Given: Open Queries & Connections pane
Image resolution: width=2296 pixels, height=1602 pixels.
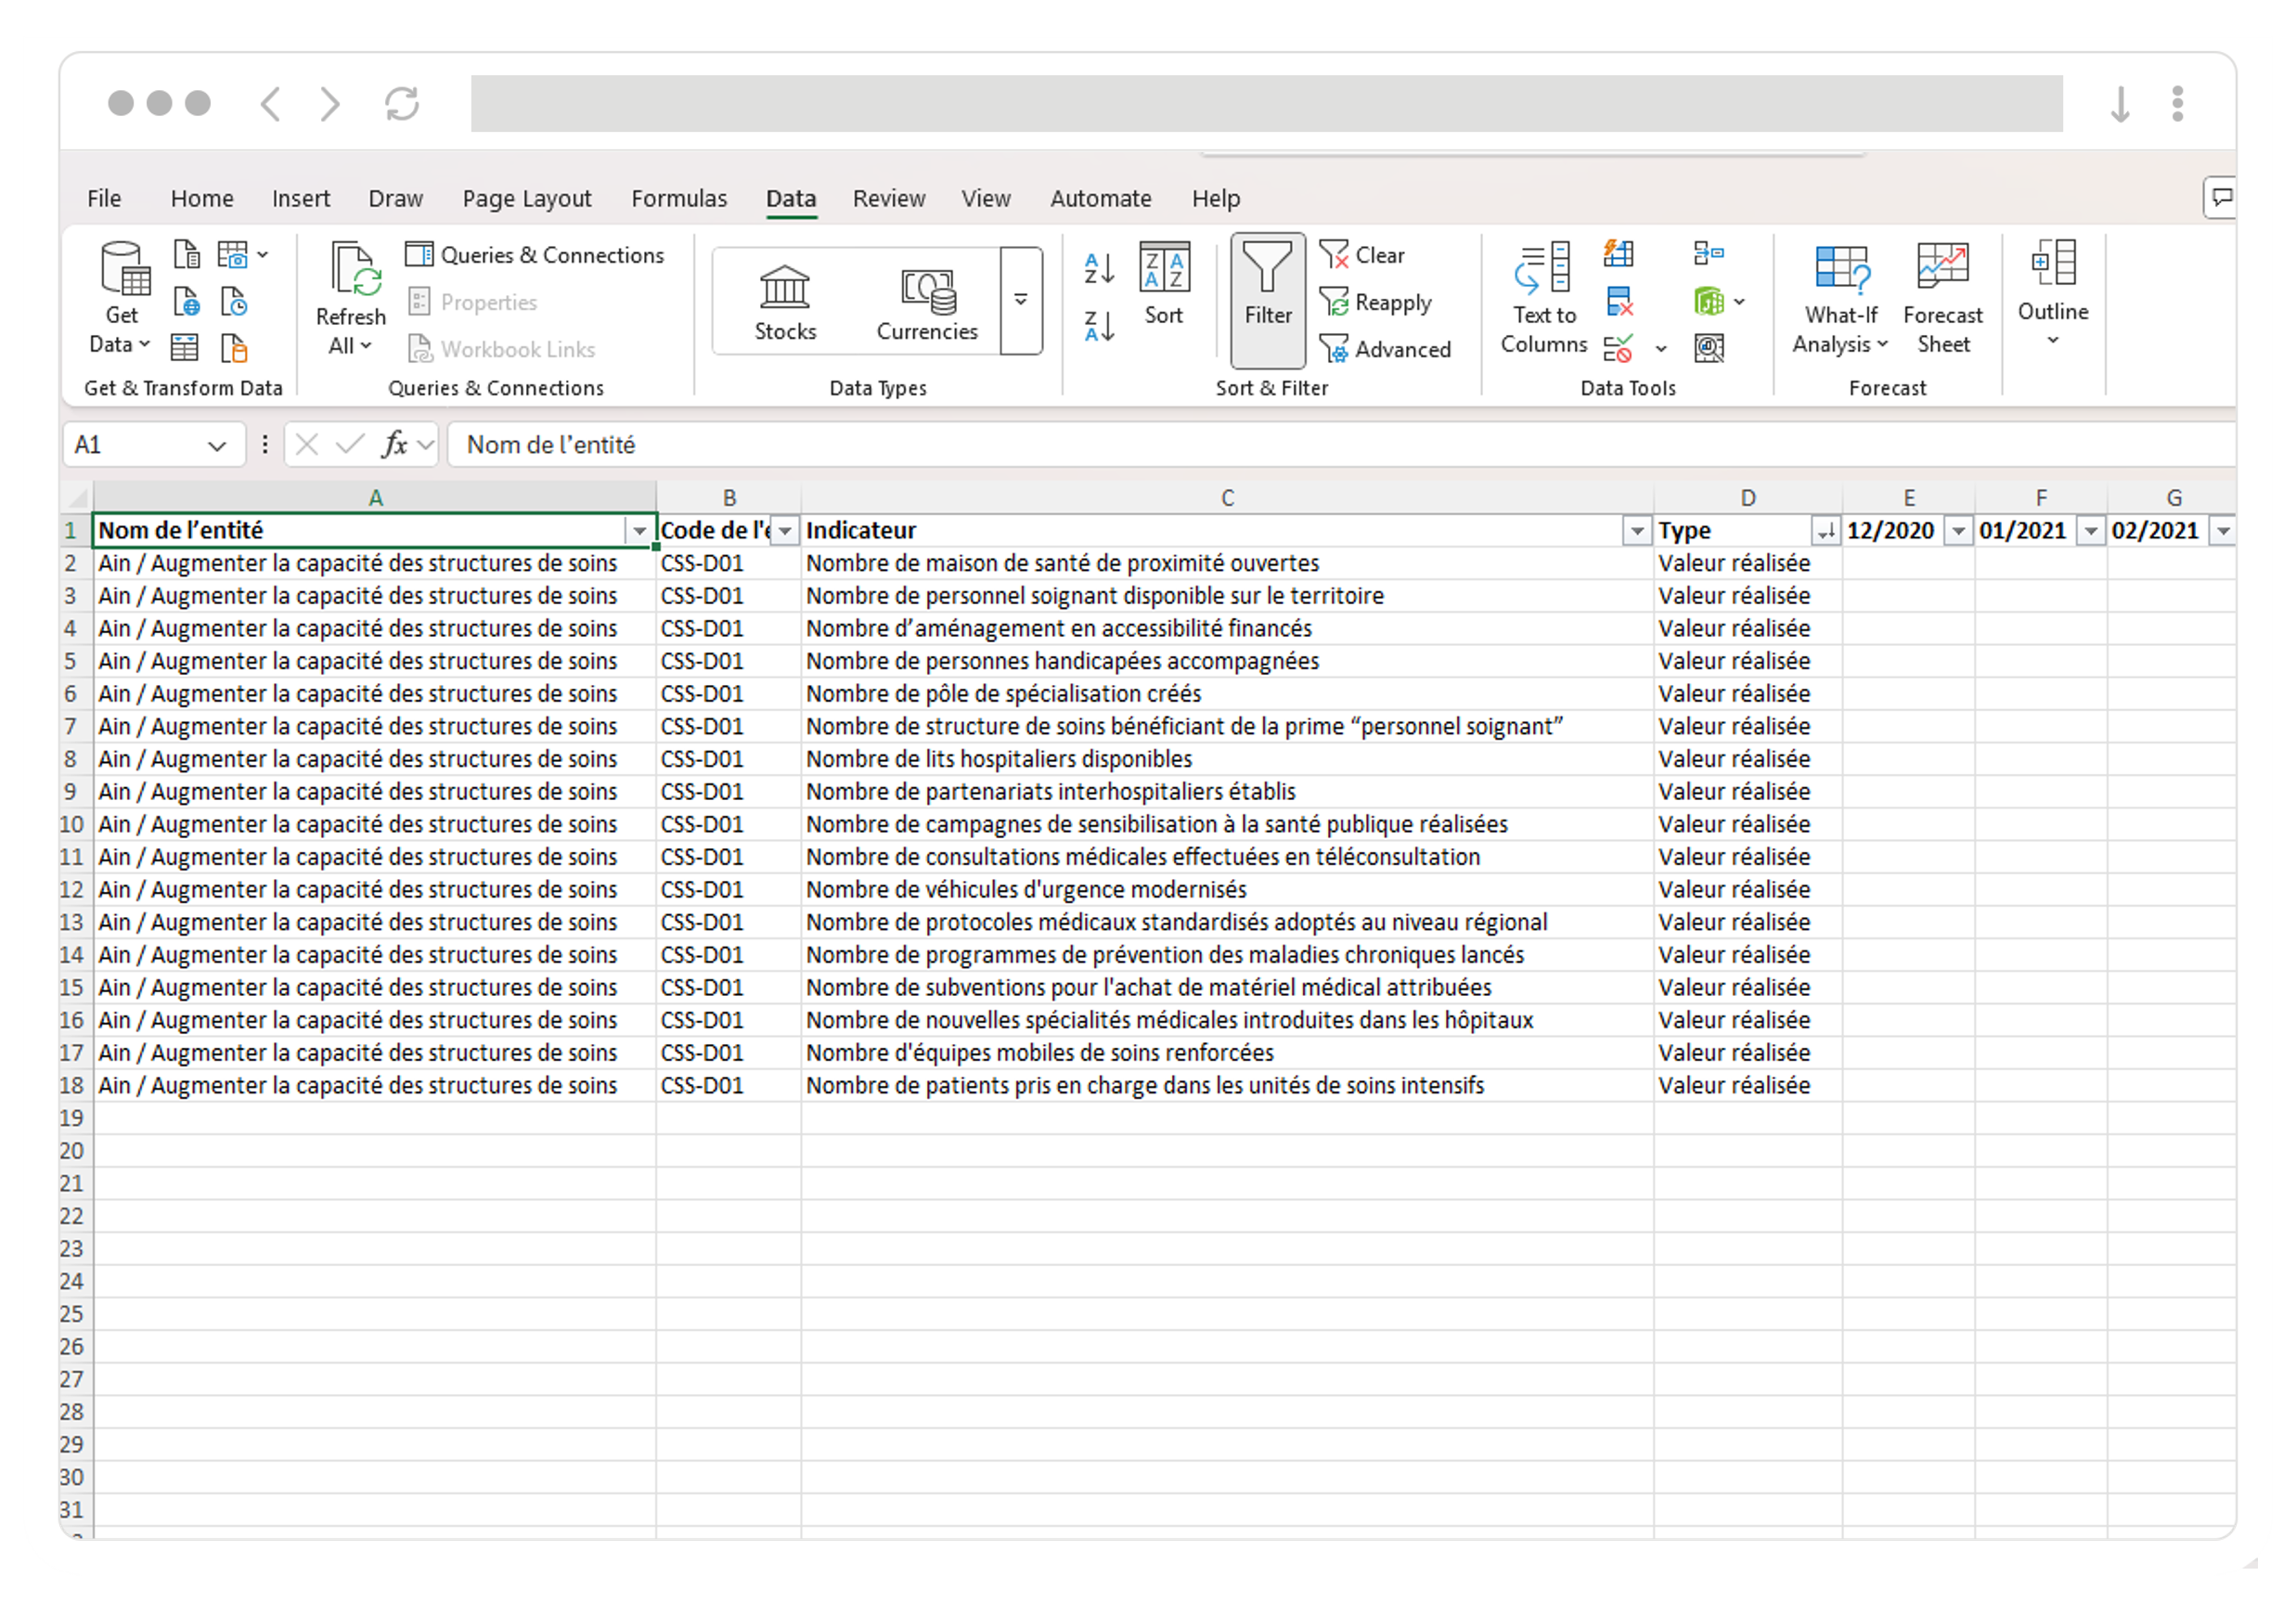Looking at the screenshot, I should tap(535, 255).
